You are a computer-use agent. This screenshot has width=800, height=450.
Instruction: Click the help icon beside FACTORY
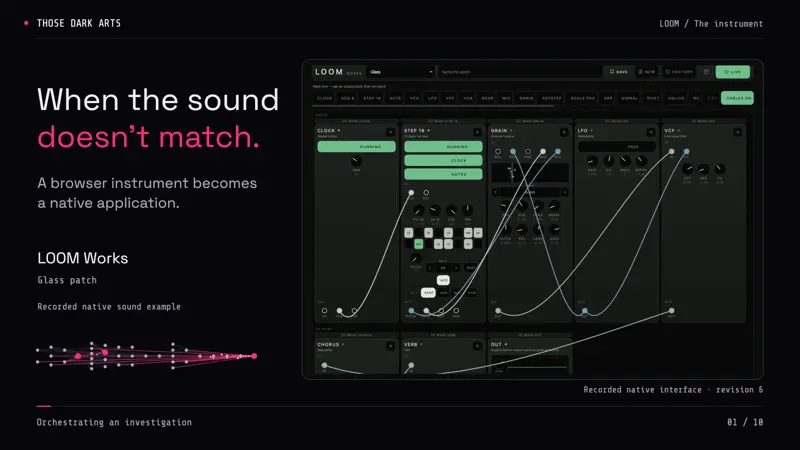(x=706, y=72)
